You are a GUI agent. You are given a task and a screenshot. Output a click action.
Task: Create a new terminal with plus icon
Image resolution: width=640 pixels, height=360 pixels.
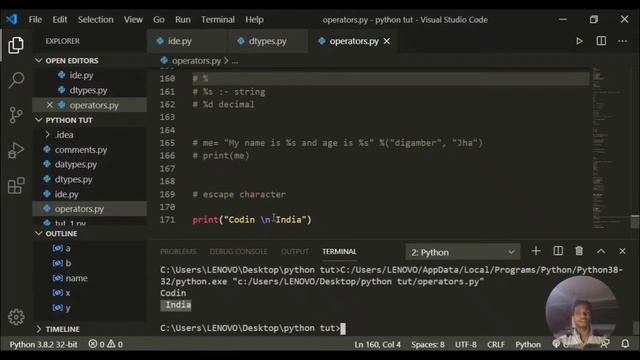tap(536, 251)
